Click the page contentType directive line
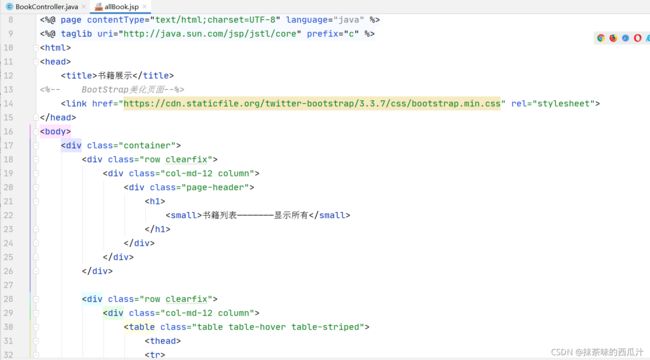Screen dimensions: 650x360 pyautogui.click(x=210, y=20)
